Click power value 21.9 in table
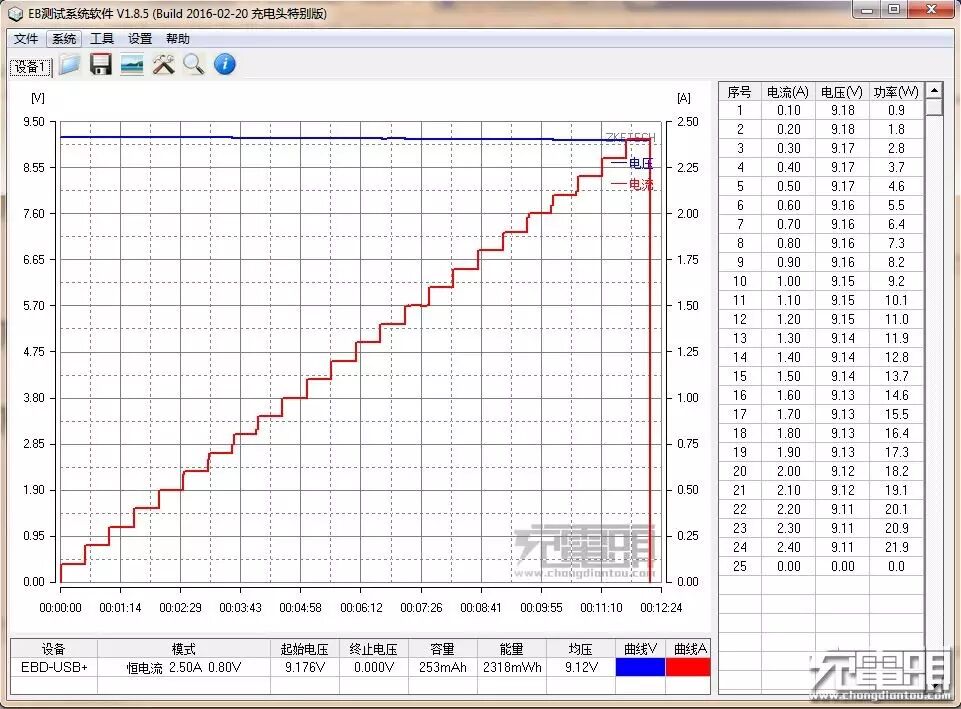This screenshot has width=961, height=709. pos(896,547)
